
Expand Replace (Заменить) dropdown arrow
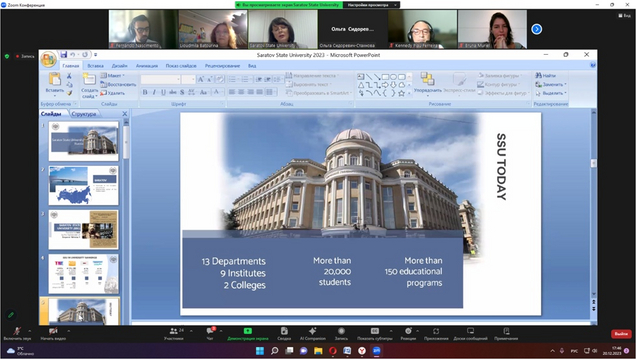tap(565, 84)
